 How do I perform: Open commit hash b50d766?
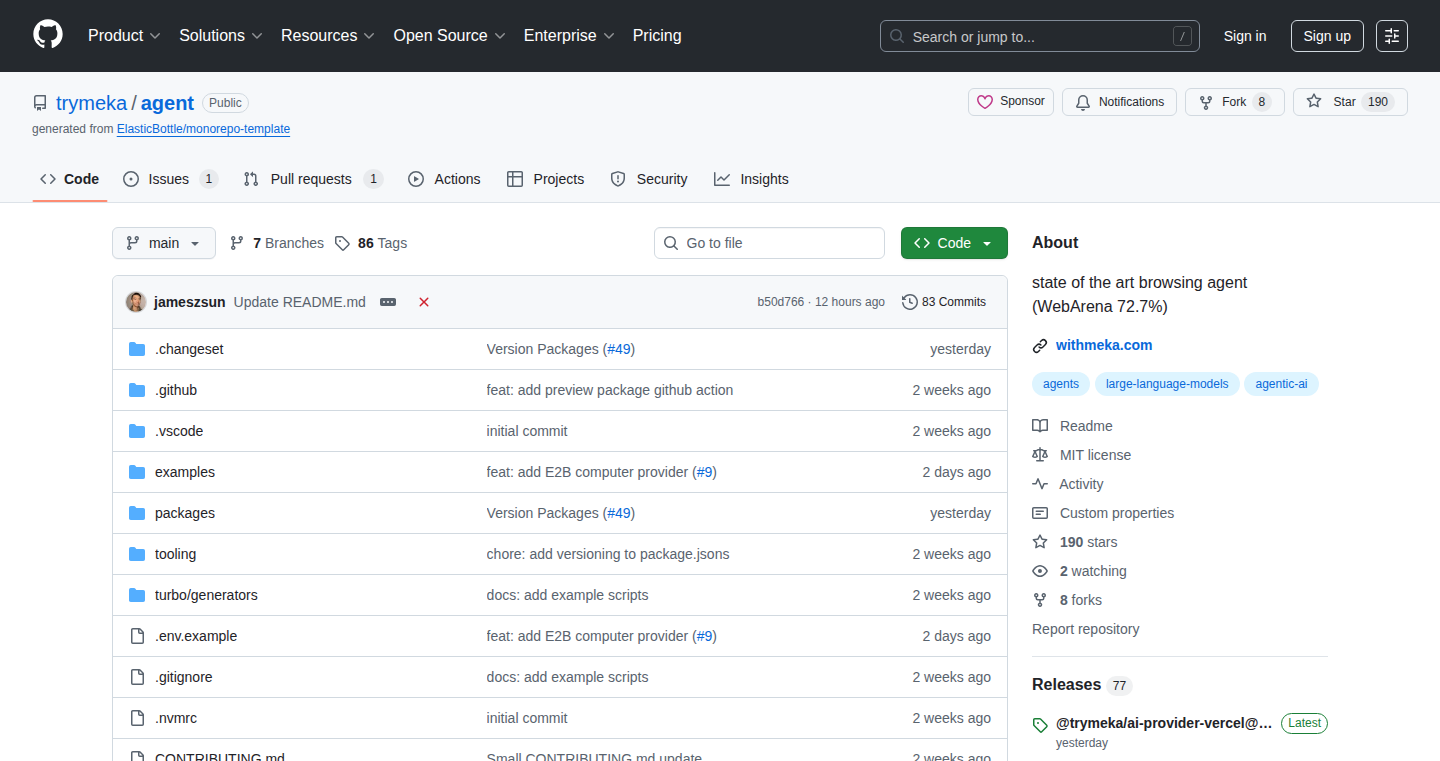click(780, 302)
